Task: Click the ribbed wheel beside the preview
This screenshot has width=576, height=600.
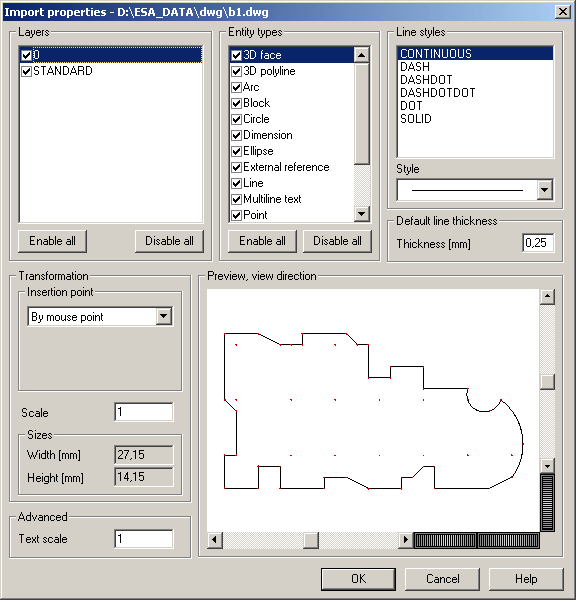Action: point(548,502)
